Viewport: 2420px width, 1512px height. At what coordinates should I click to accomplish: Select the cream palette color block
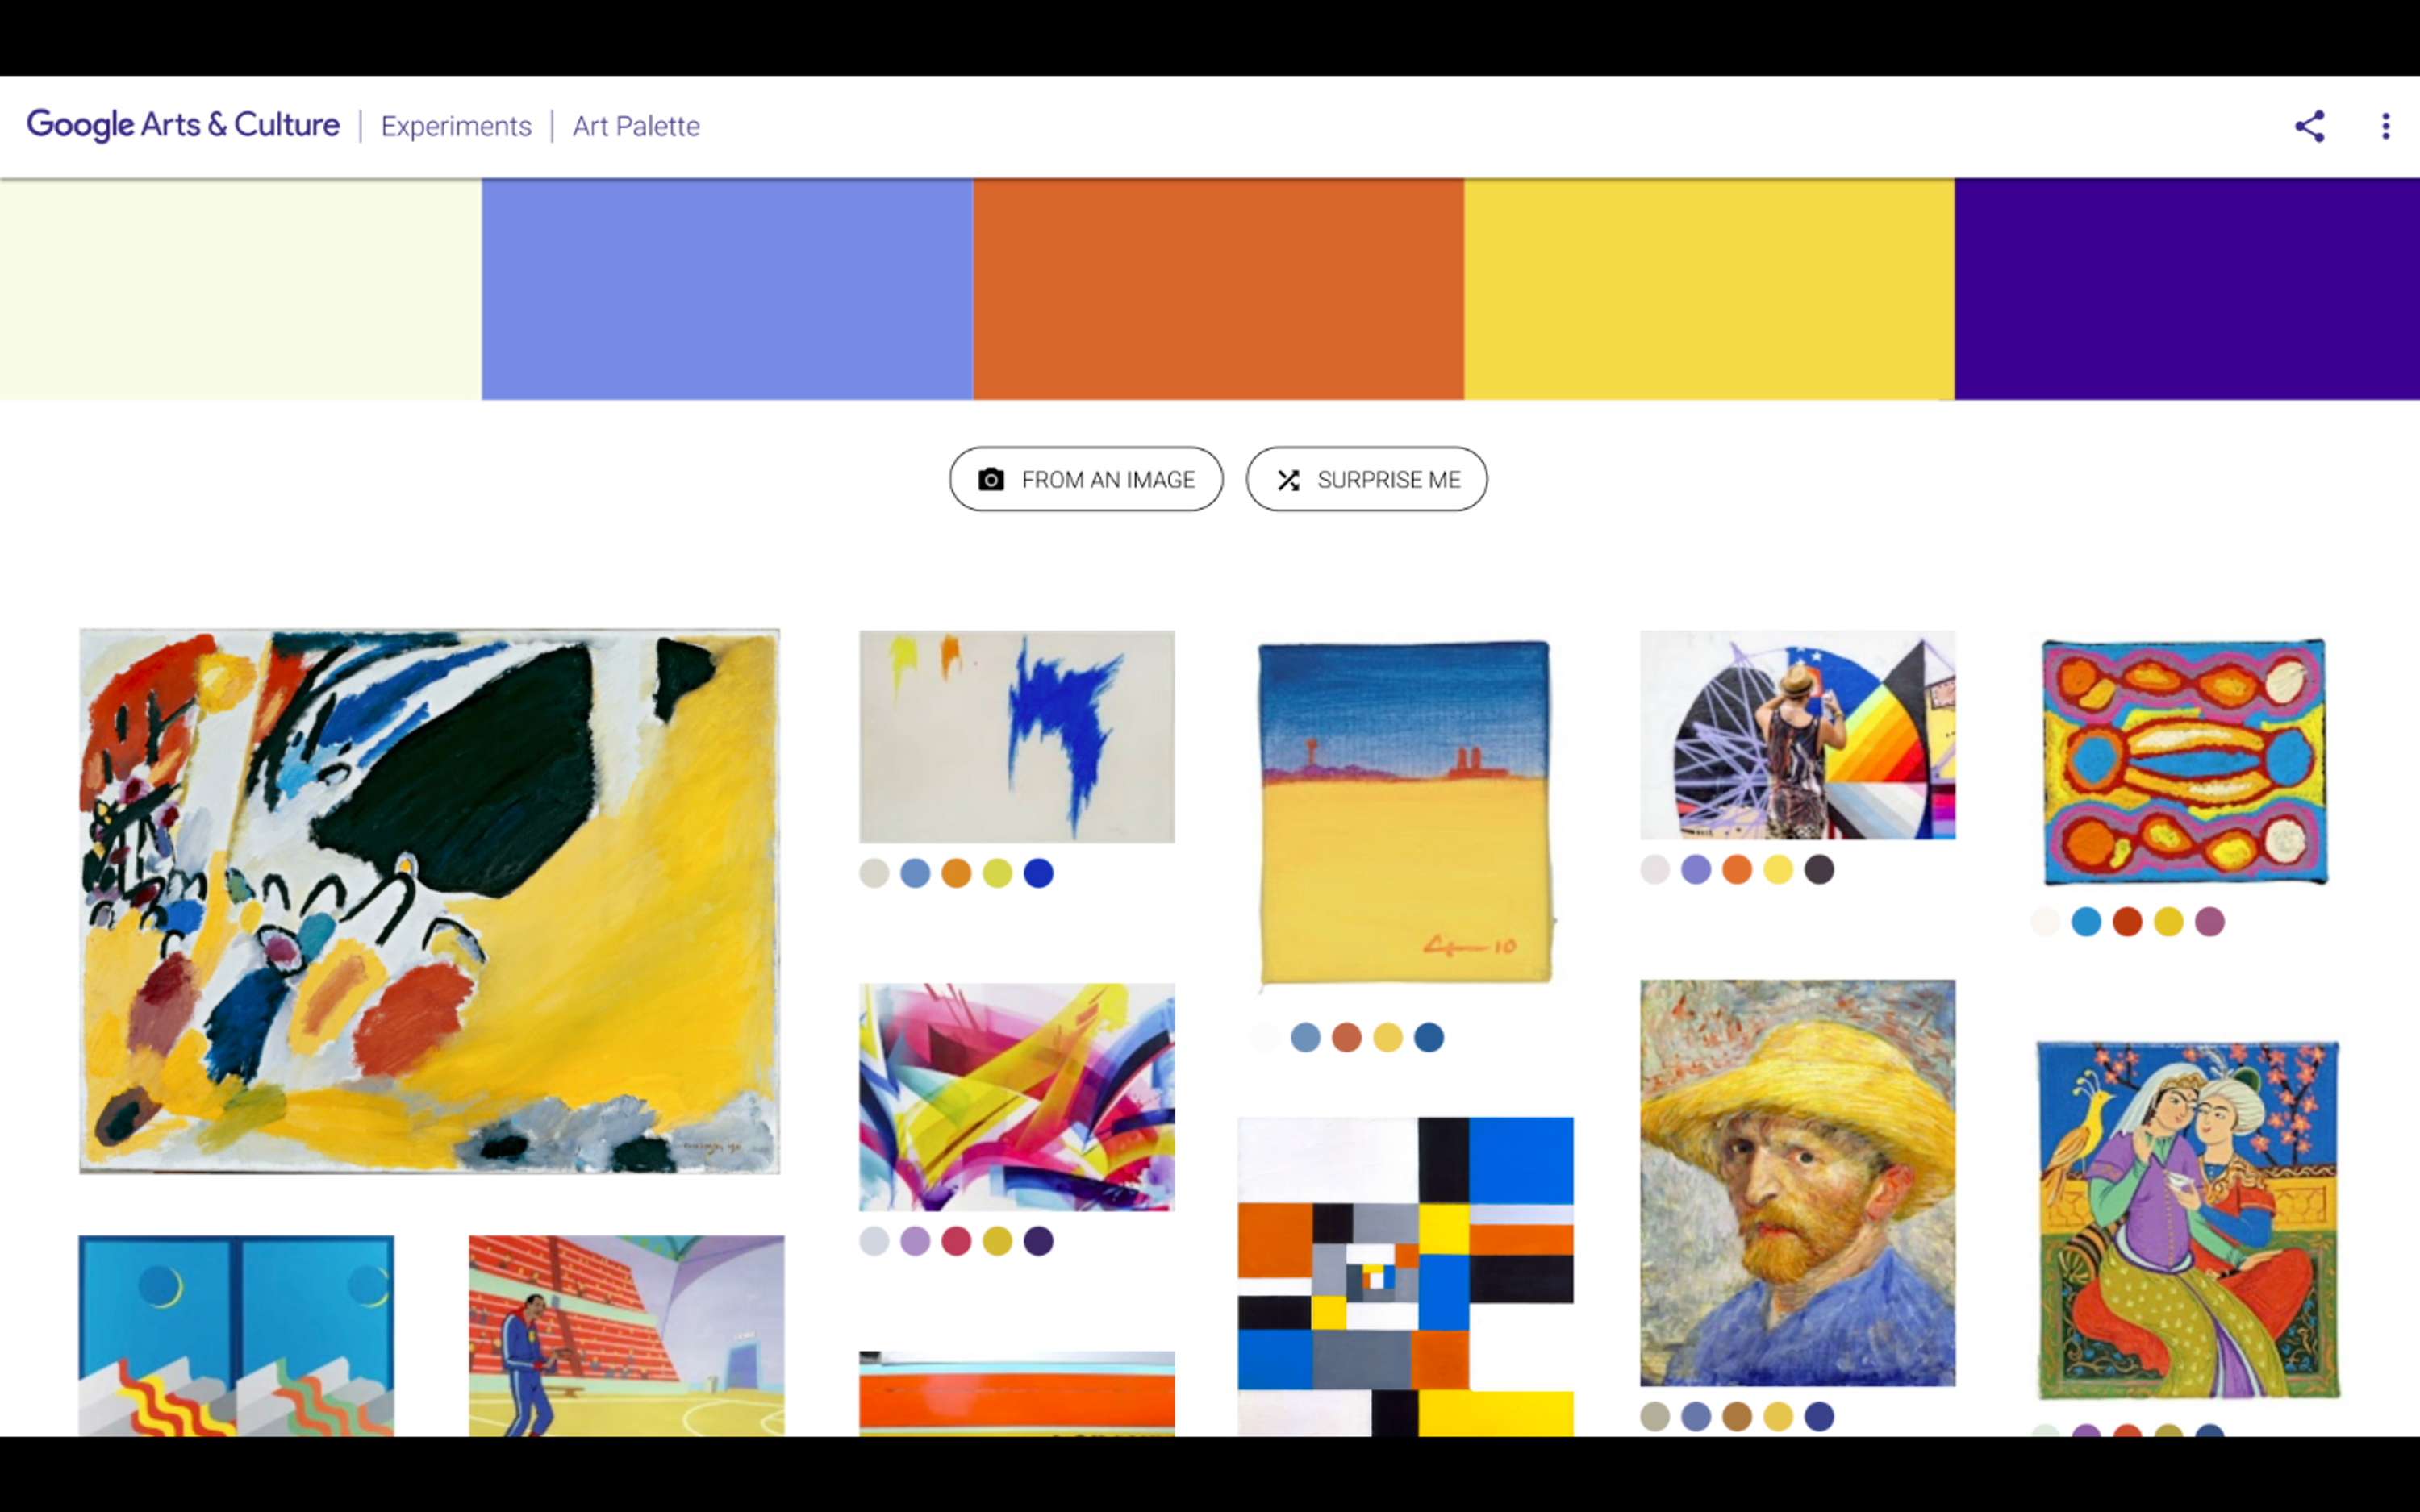coord(241,289)
